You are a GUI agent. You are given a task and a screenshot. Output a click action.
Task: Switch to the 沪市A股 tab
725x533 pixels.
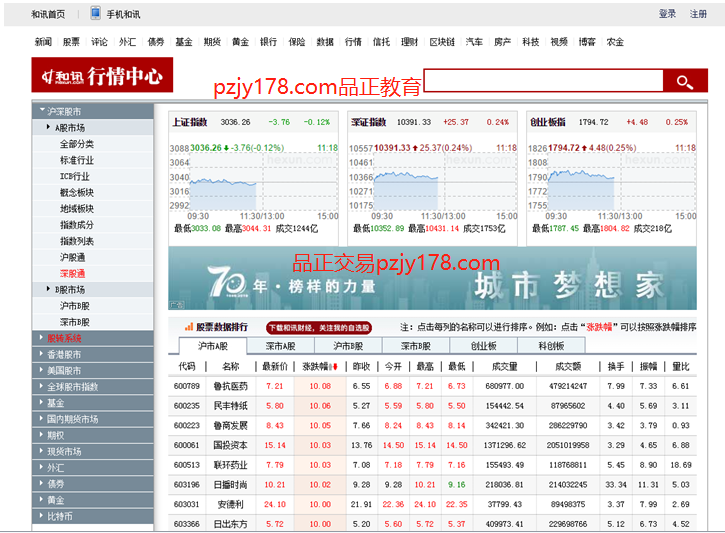pos(213,346)
